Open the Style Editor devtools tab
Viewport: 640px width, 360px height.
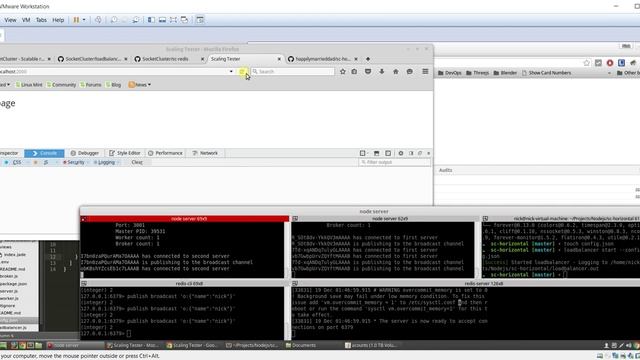(124, 153)
